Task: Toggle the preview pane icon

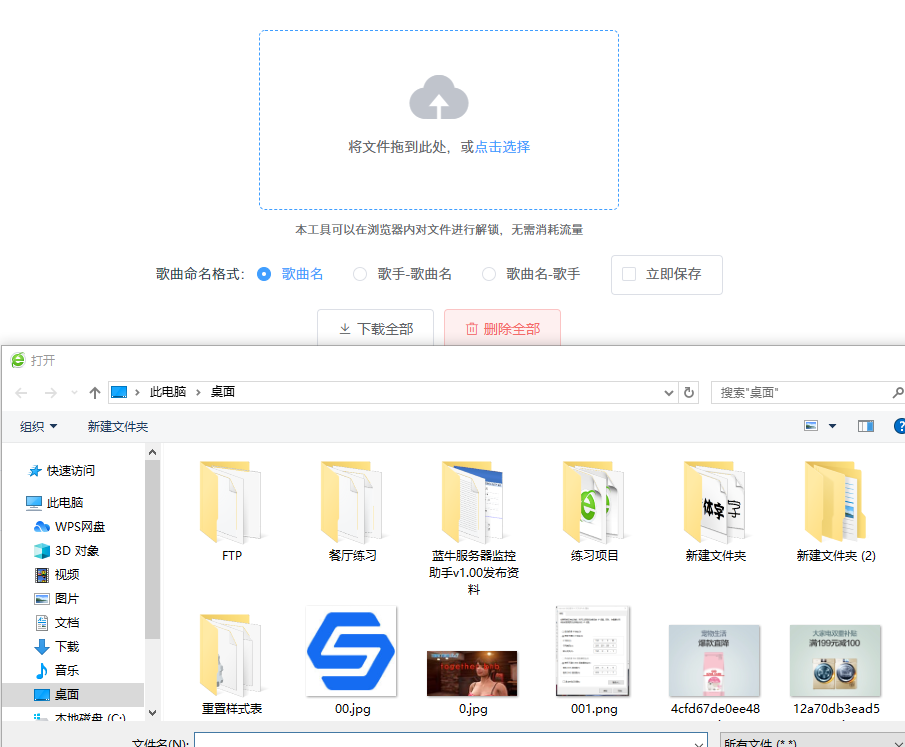Action: tap(866, 426)
